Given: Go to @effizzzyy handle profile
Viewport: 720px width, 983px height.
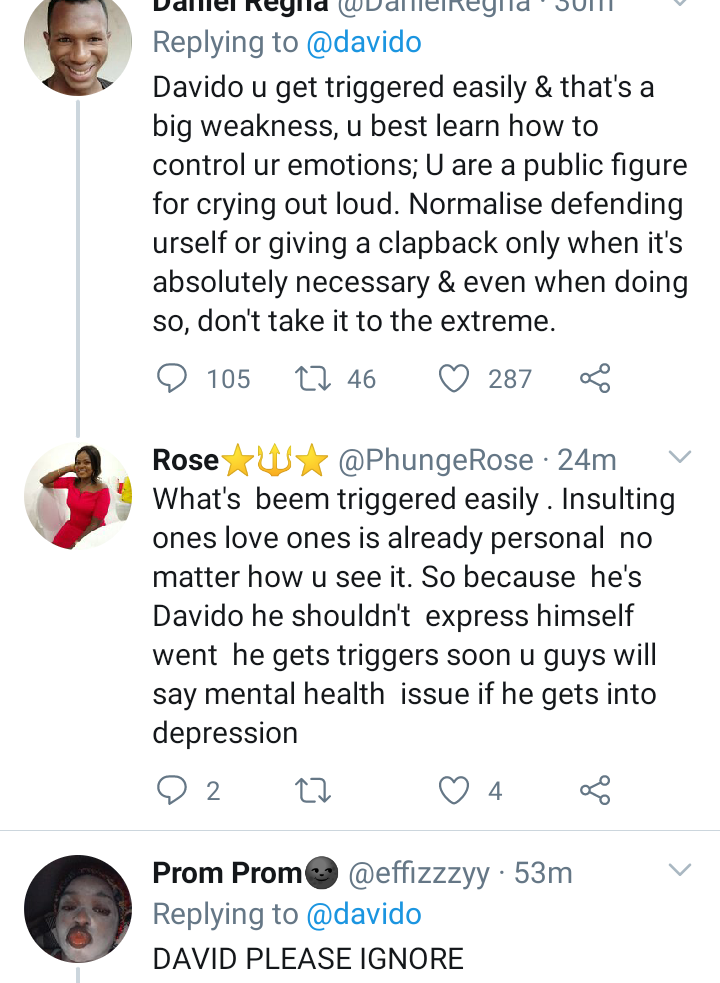Looking at the screenshot, I should (418, 873).
